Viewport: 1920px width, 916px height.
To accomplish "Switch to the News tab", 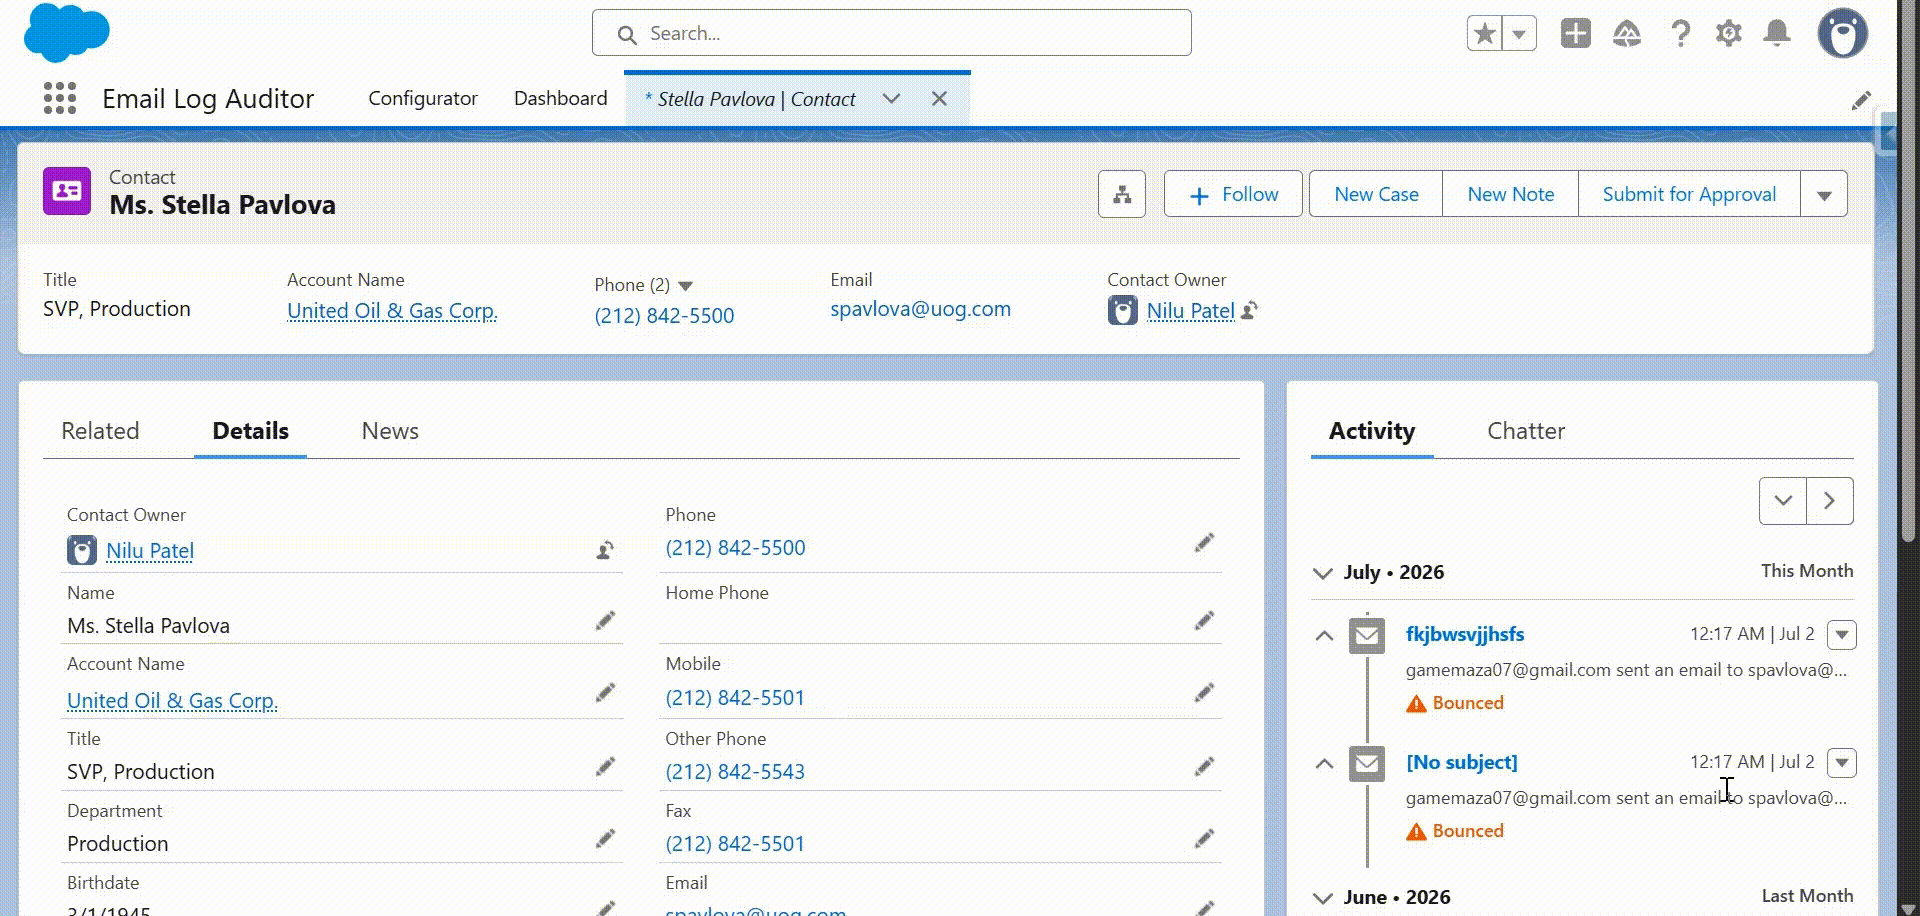I will coord(390,431).
